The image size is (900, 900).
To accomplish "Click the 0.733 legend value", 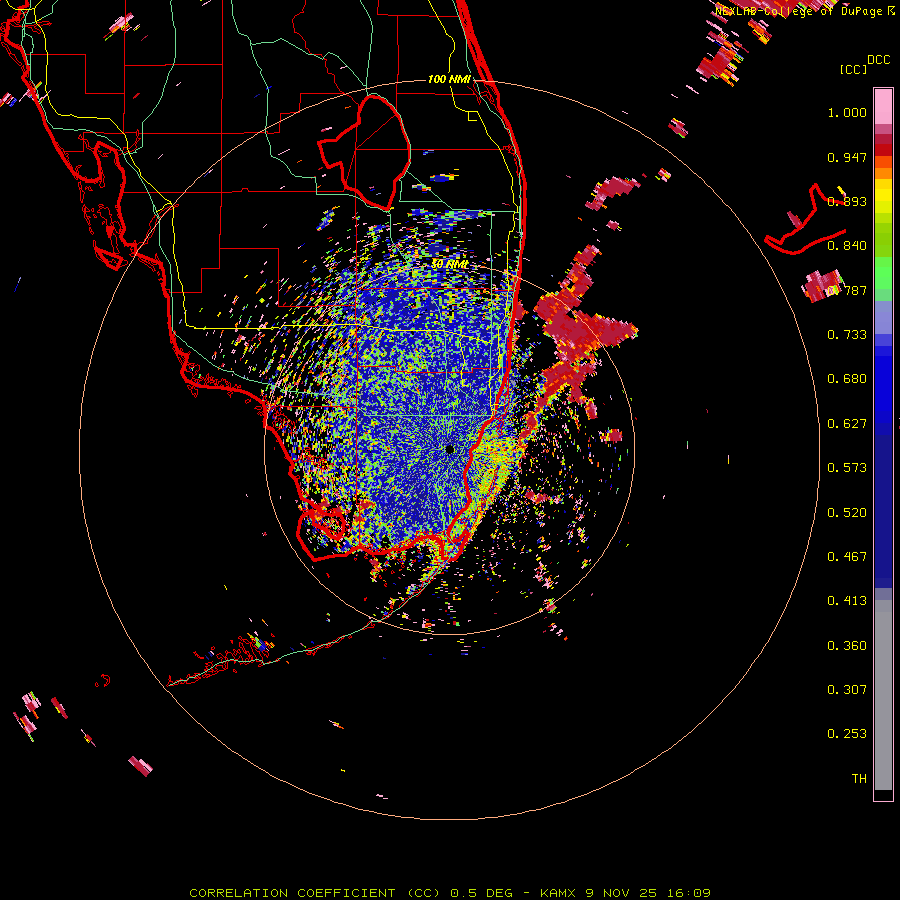I will 847,335.
